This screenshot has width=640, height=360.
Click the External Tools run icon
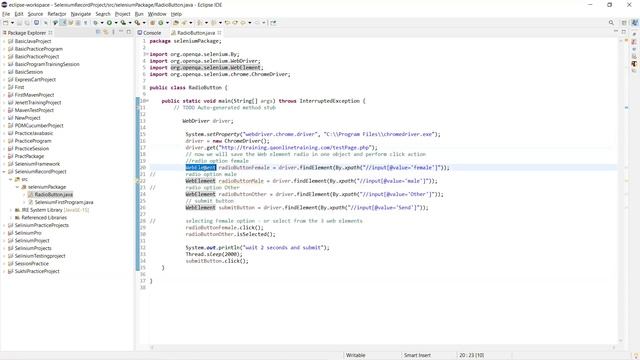tap(137, 23)
